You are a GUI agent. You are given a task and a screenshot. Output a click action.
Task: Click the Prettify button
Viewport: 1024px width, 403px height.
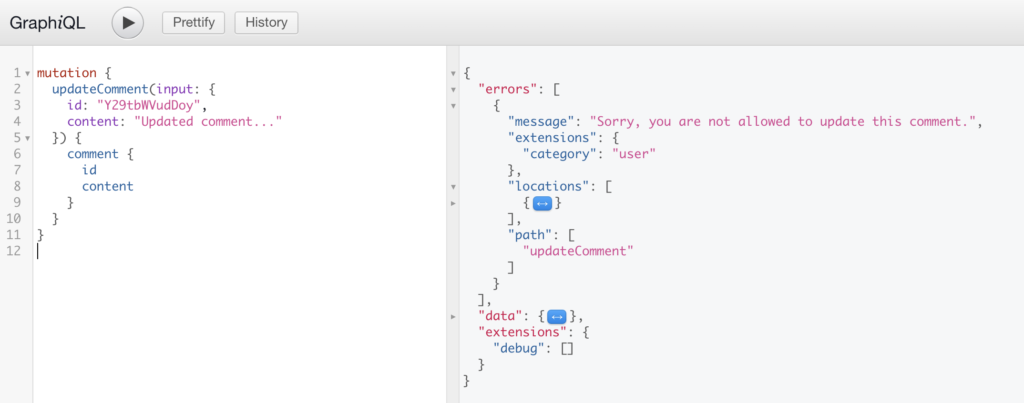pos(193,22)
